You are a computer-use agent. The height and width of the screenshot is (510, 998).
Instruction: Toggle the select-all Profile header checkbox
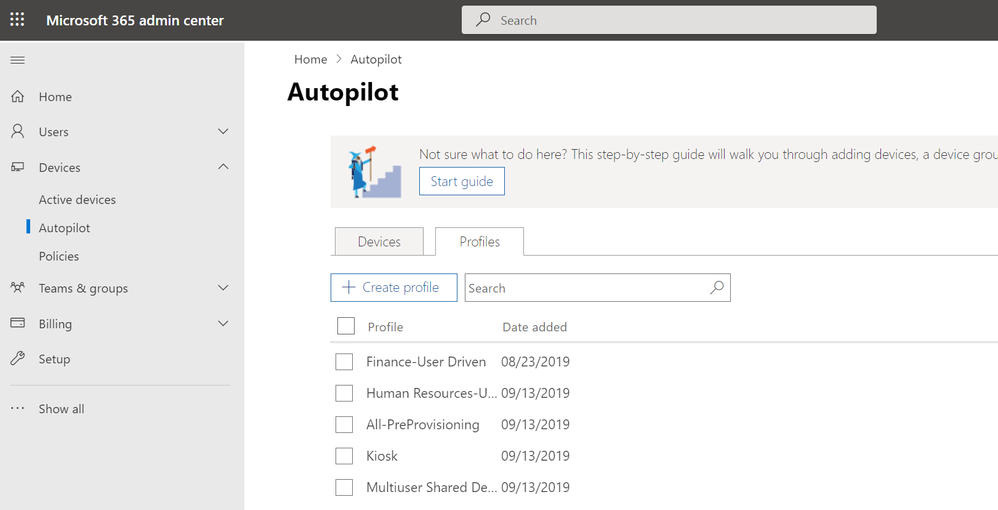pyautogui.click(x=346, y=326)
